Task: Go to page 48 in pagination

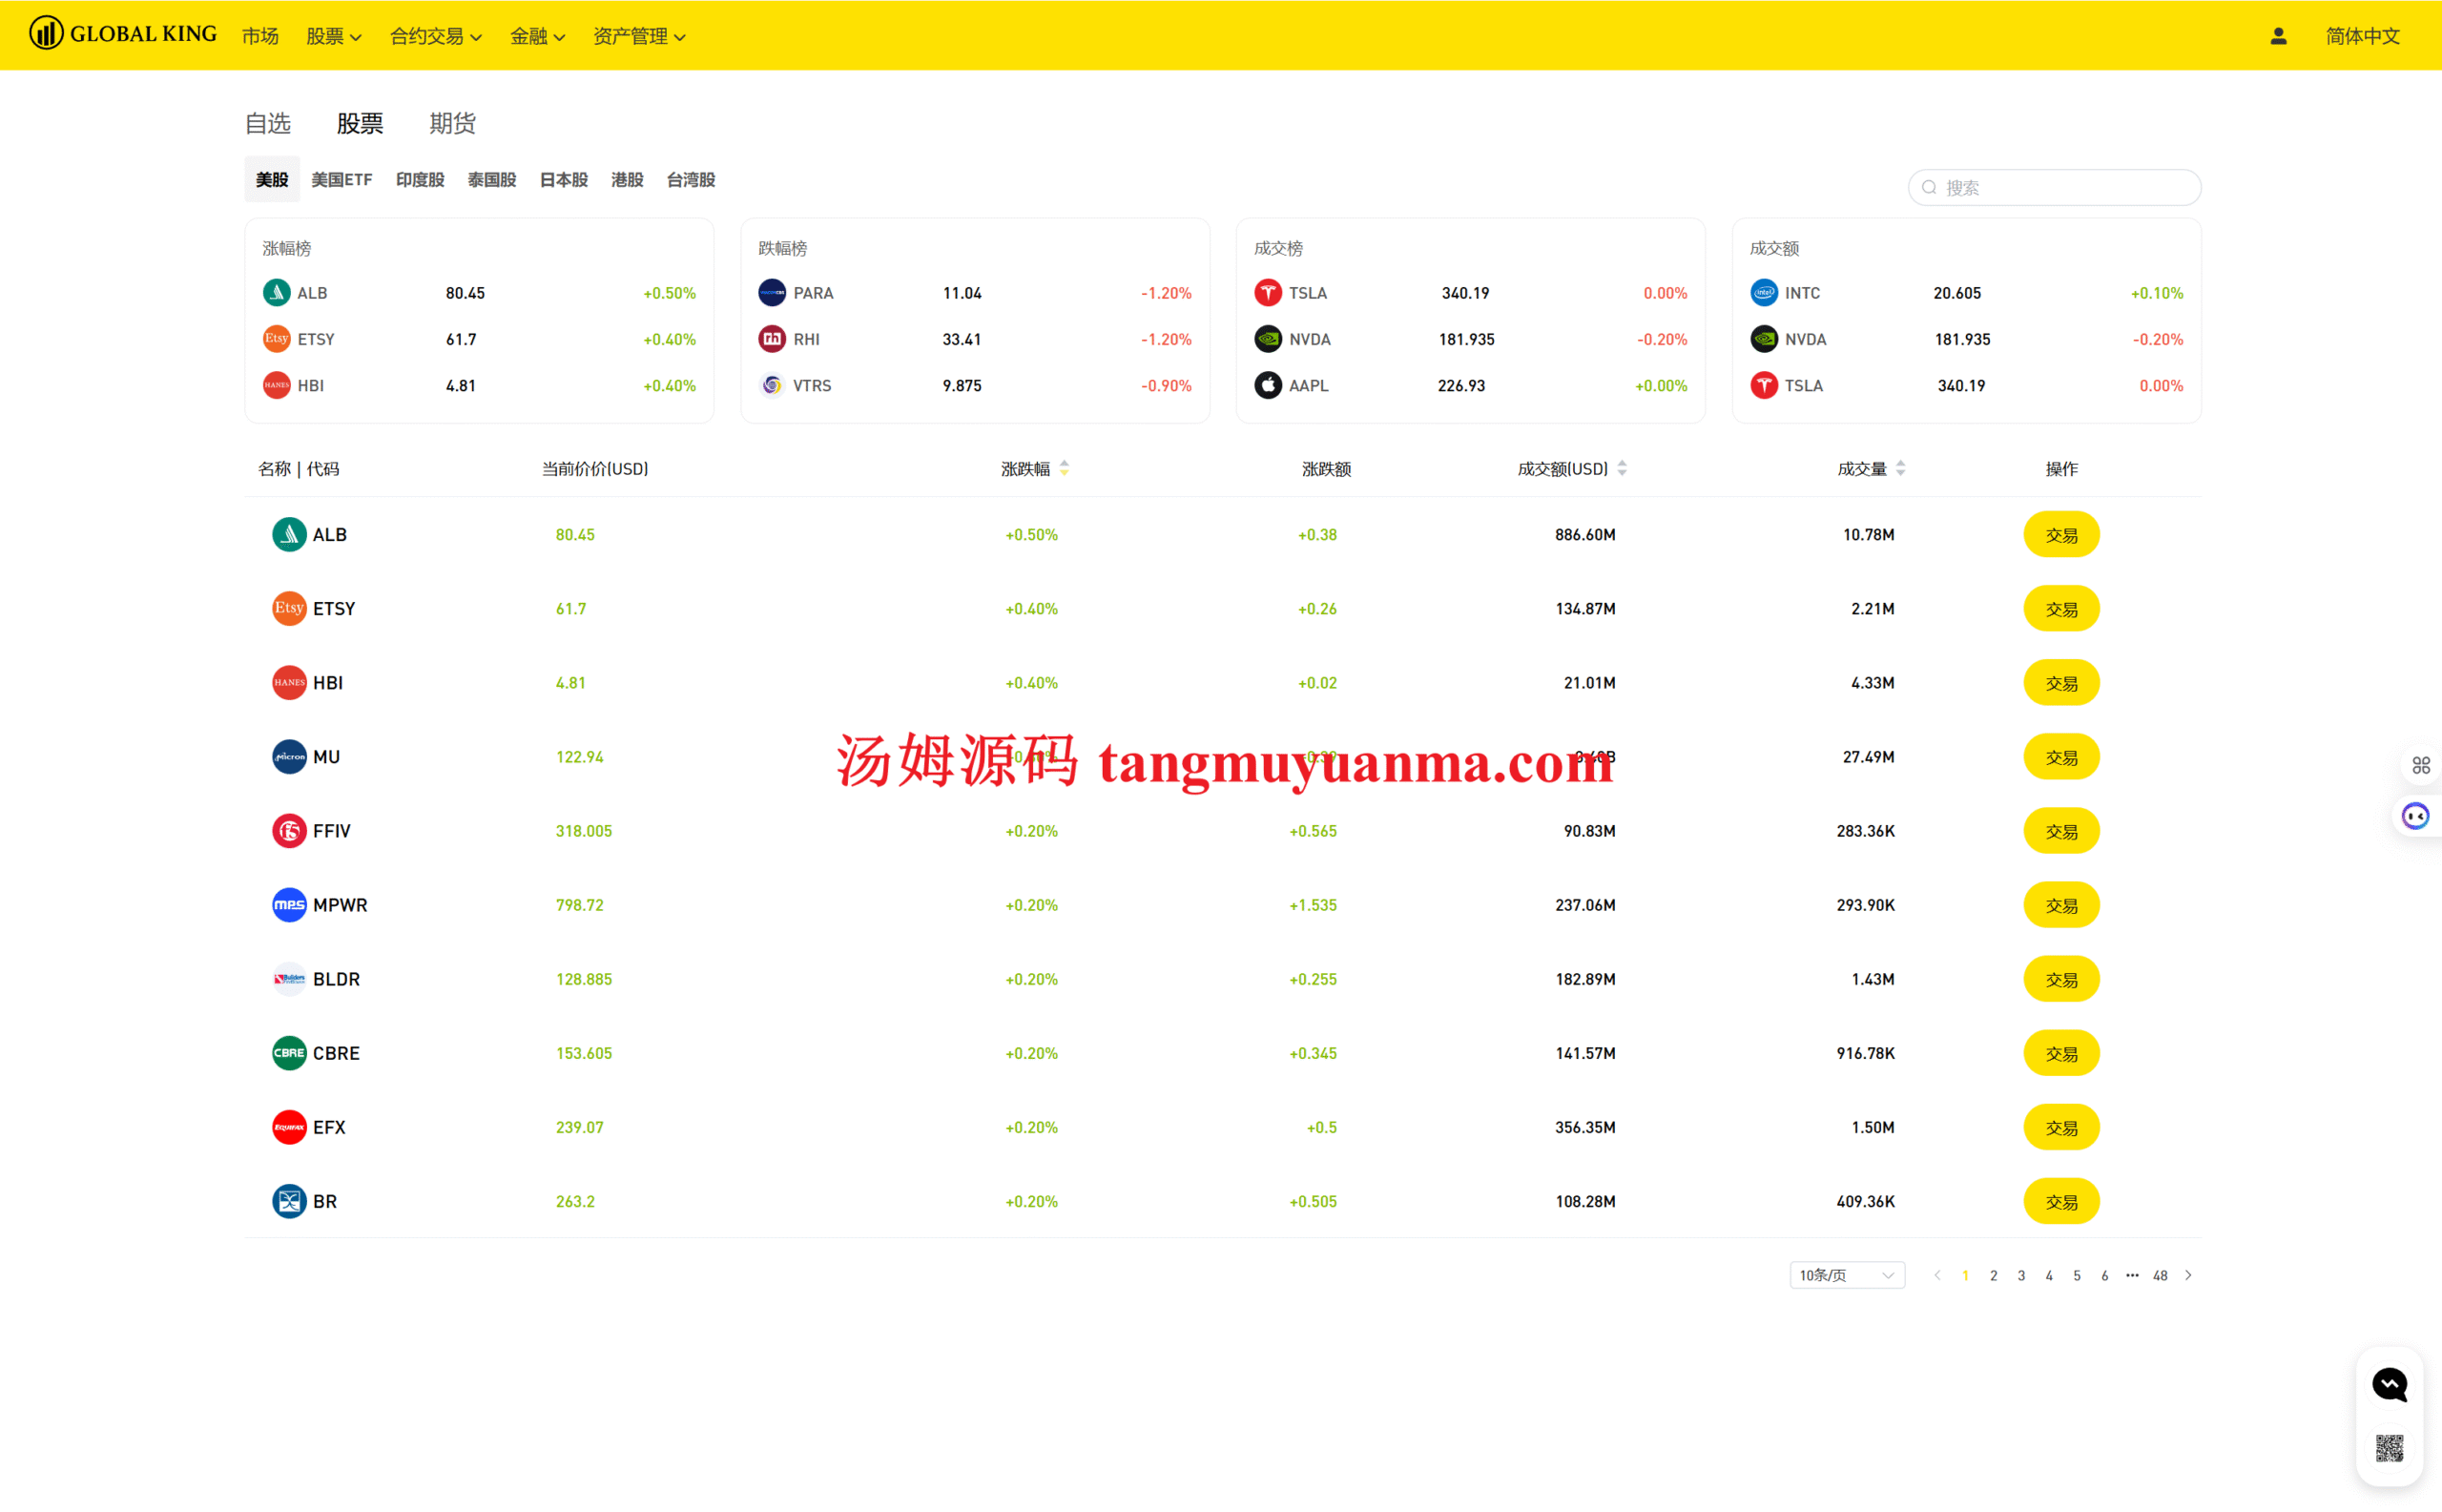Action: point(2159,1275)
